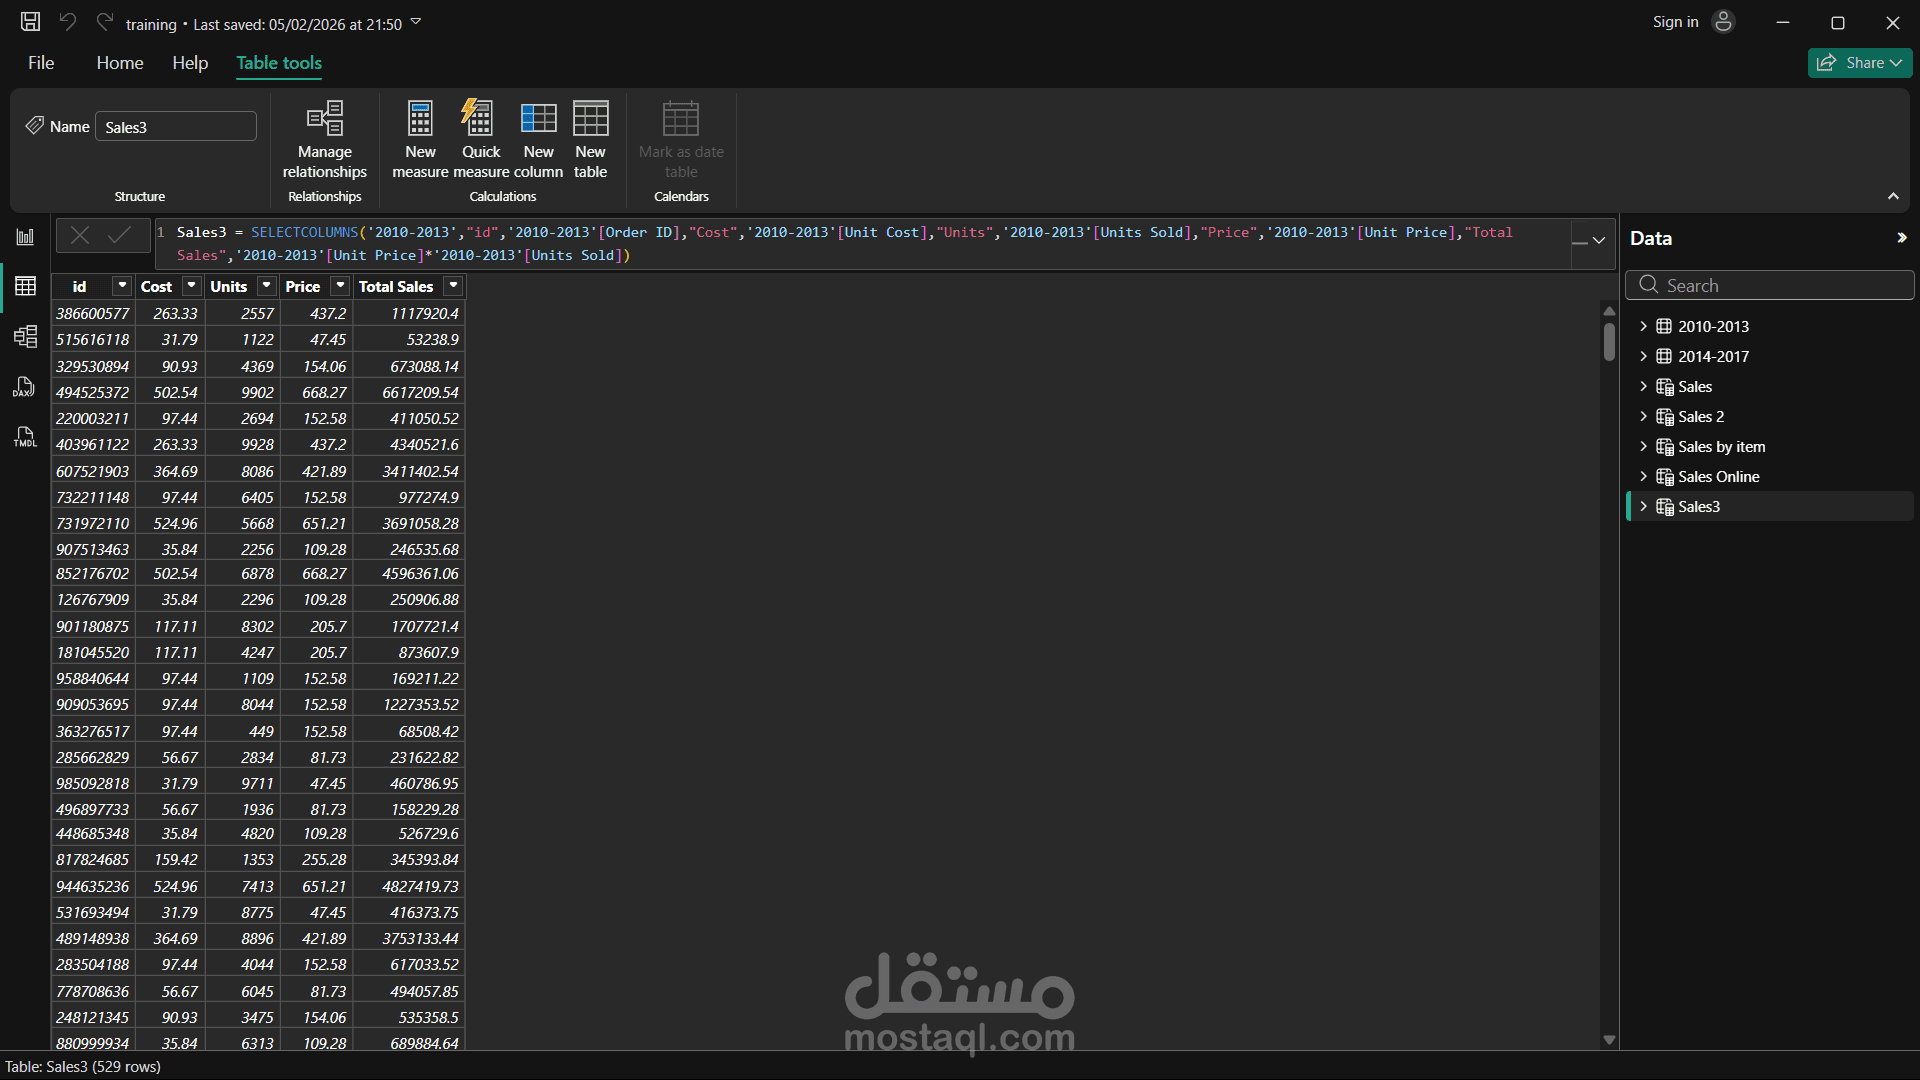
Task: Open TMDL view icon in sidebar
Action: coord(25,437)
